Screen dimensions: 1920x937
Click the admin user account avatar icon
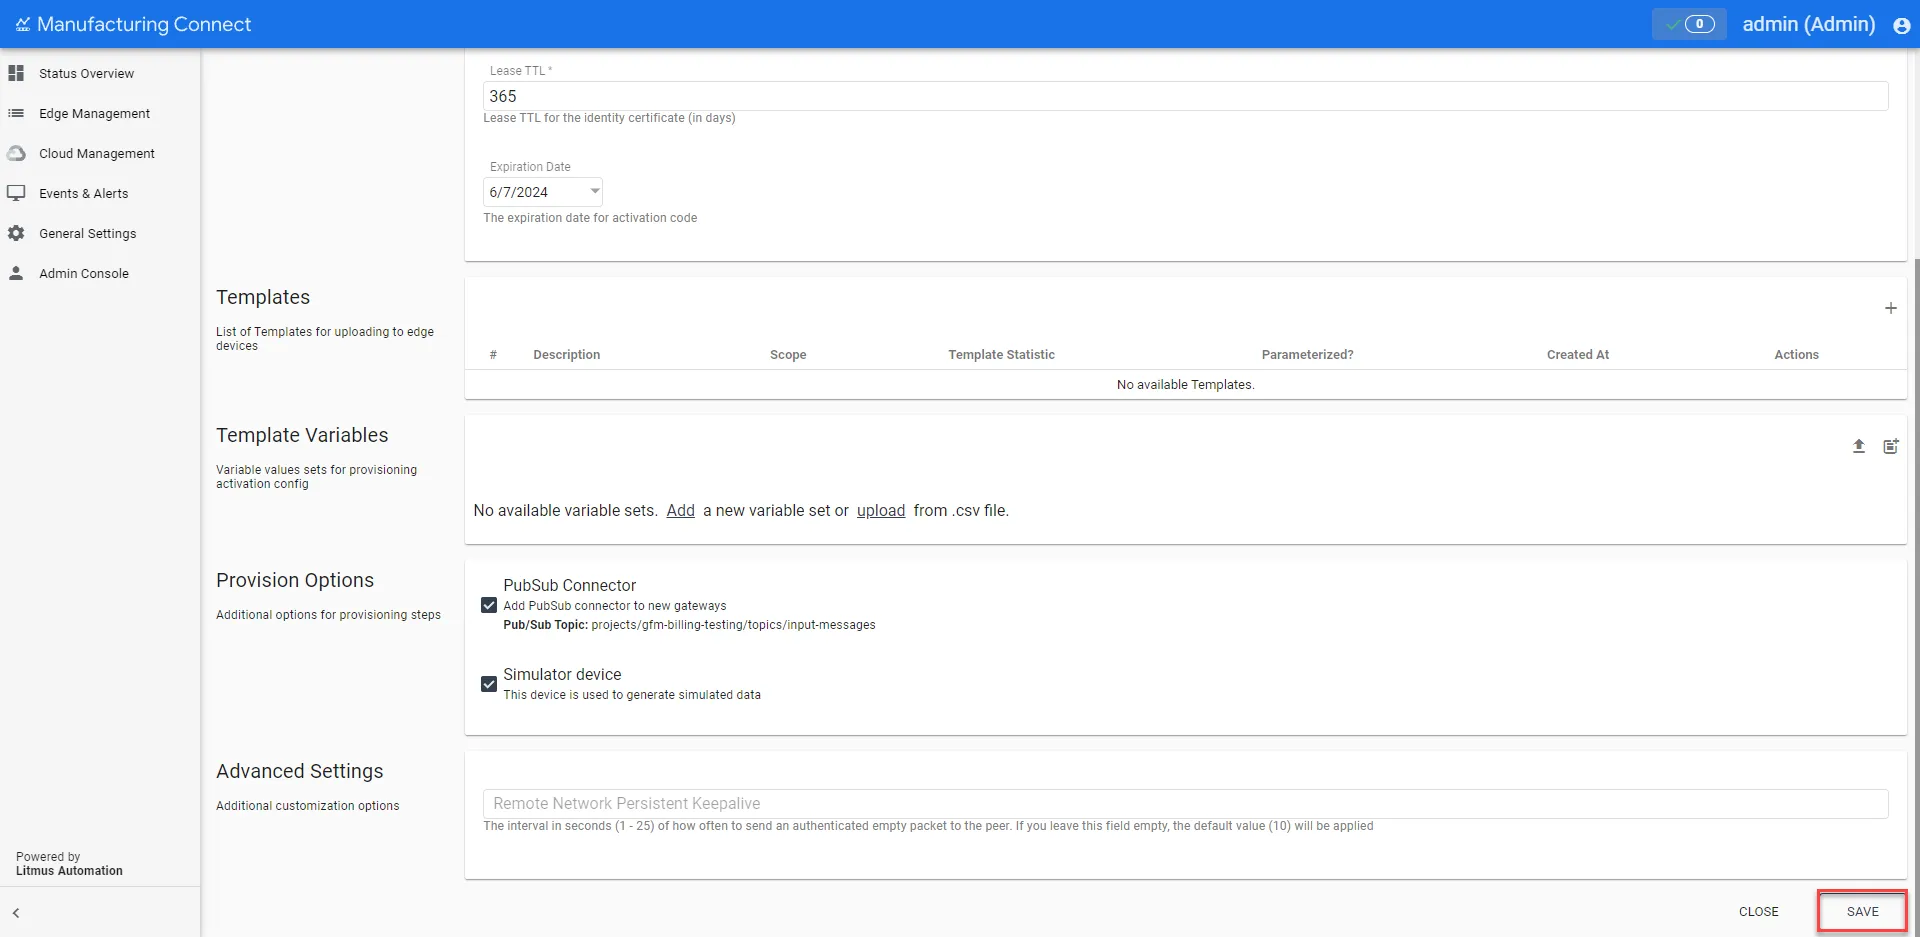tap(1901, 25)
